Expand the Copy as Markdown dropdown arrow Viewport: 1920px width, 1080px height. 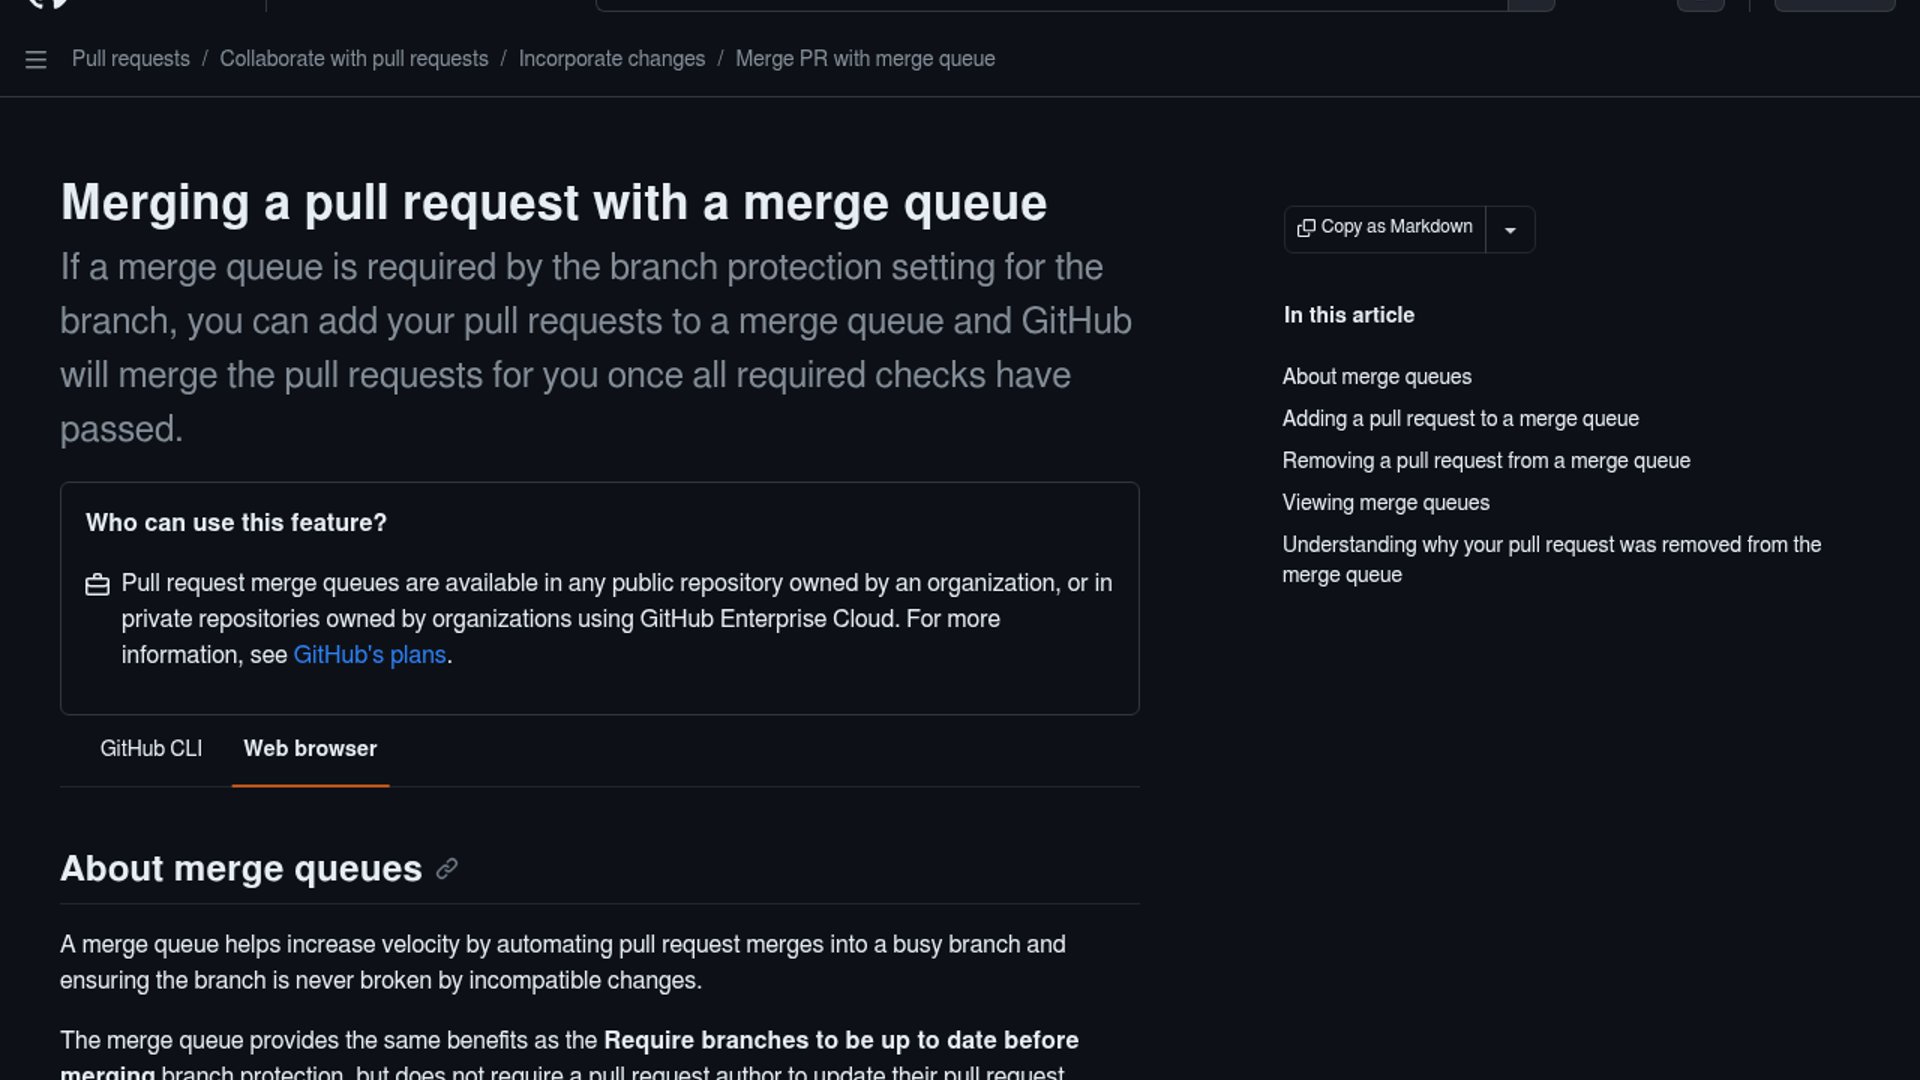pyautogui.click(x=1510, y=229)
